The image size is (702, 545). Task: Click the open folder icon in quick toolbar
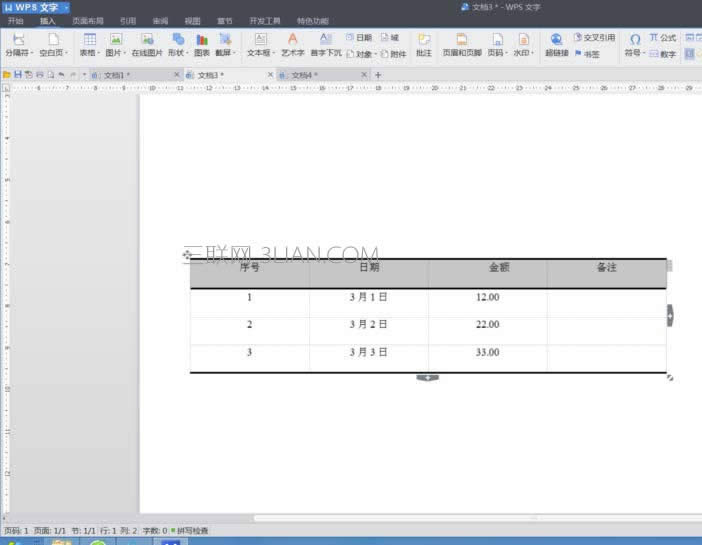7,75
